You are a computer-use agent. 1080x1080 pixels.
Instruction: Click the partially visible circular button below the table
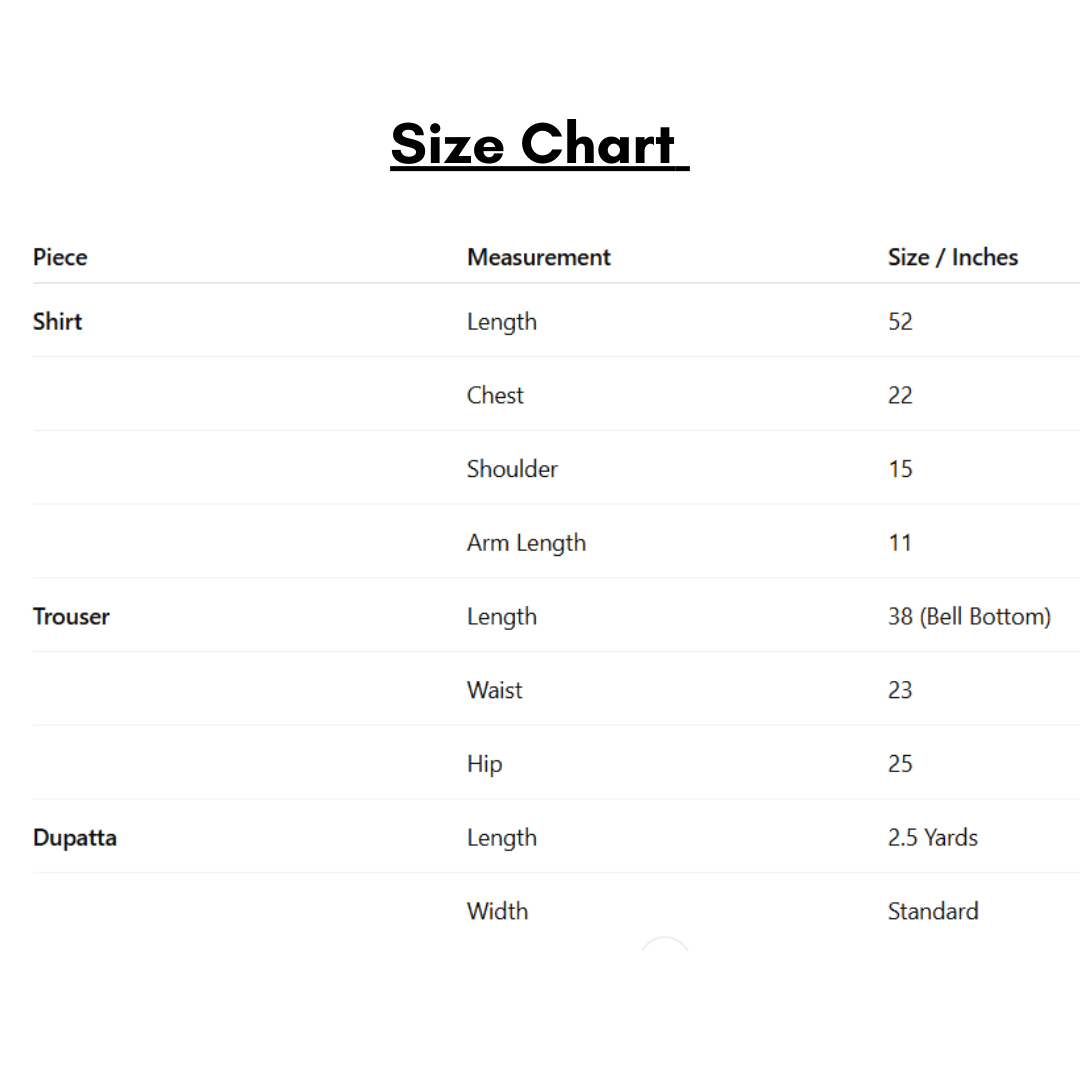pyautogui.click(x=665, y=945)
